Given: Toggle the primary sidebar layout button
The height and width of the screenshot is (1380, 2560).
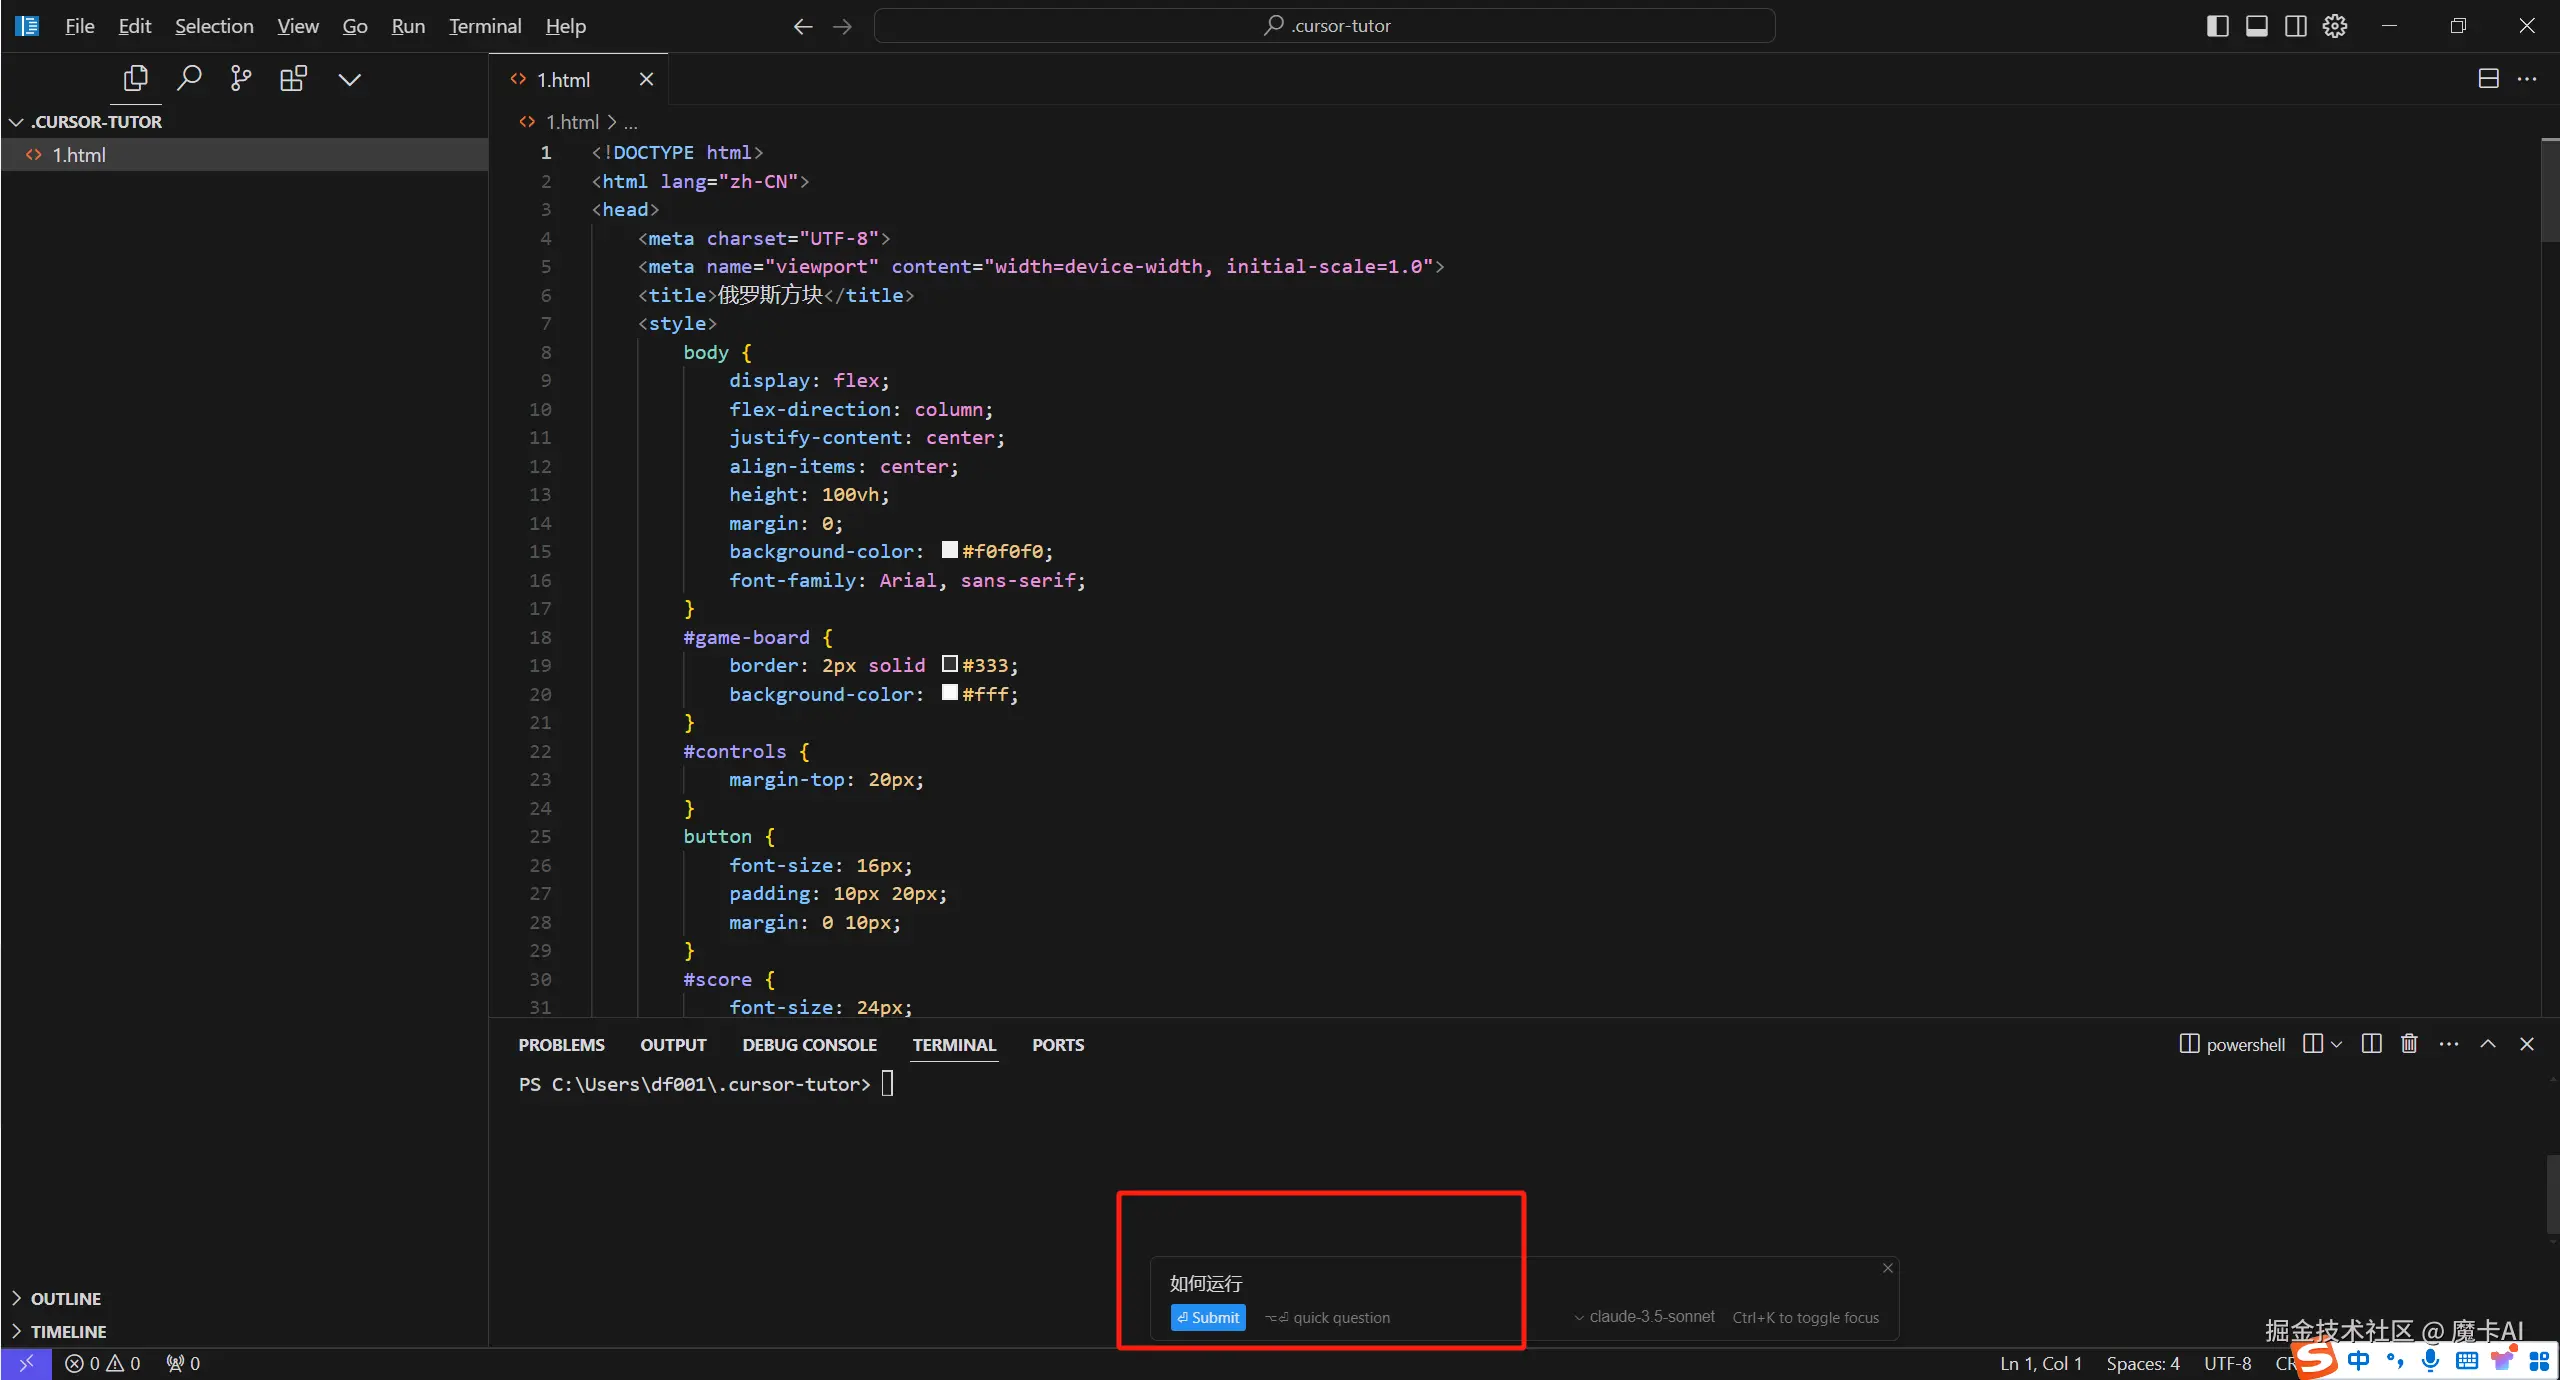Looking at the screenshot, I should pyautogui.click(x=2217, y=26).
